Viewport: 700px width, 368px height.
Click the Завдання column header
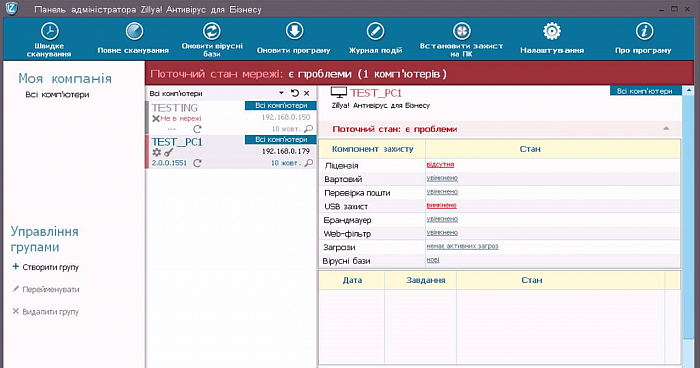point(421,280)
